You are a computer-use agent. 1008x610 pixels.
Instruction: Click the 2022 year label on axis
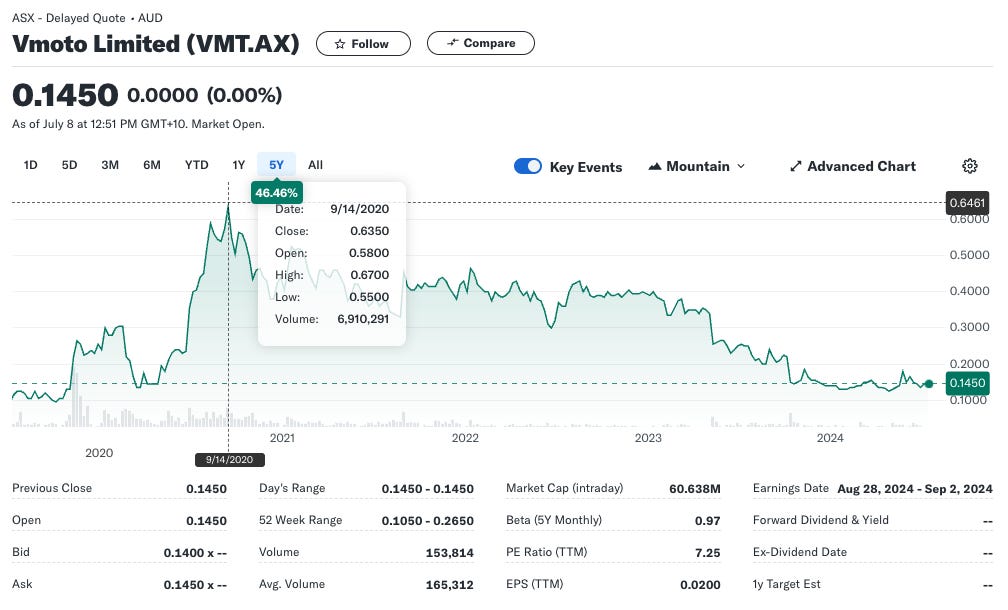[x=465, y=438]
